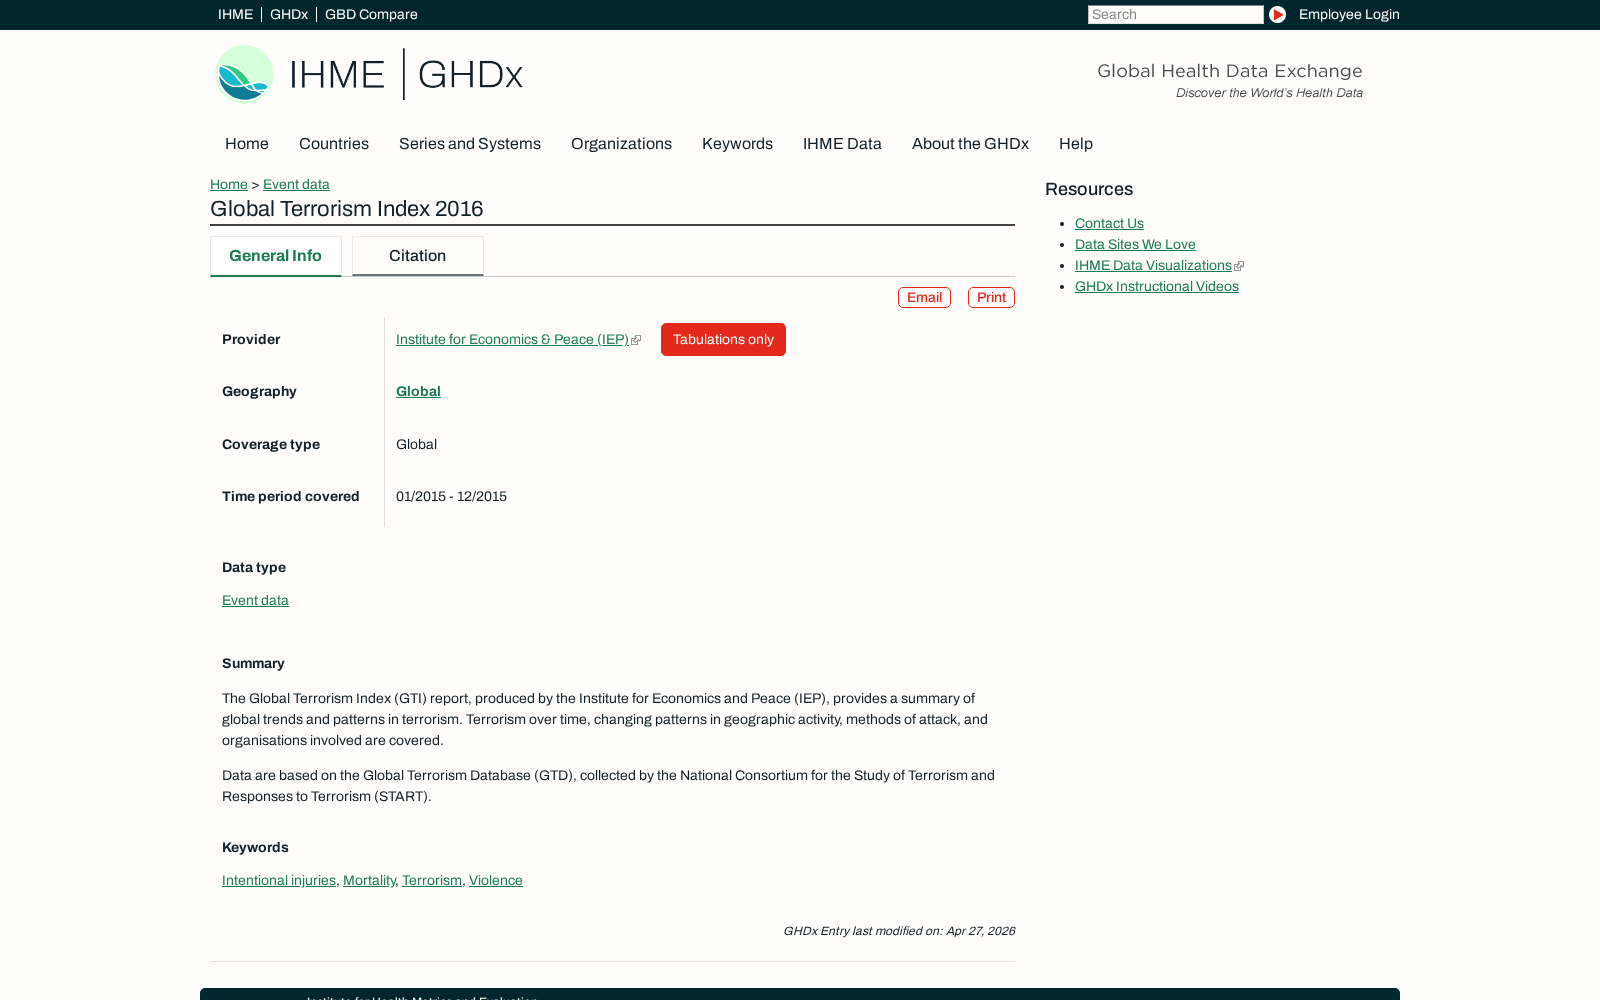Screen dimensions: 1600x1000
Task: Click the GHDx wordmark in header
Action: (x=470, y=75)
